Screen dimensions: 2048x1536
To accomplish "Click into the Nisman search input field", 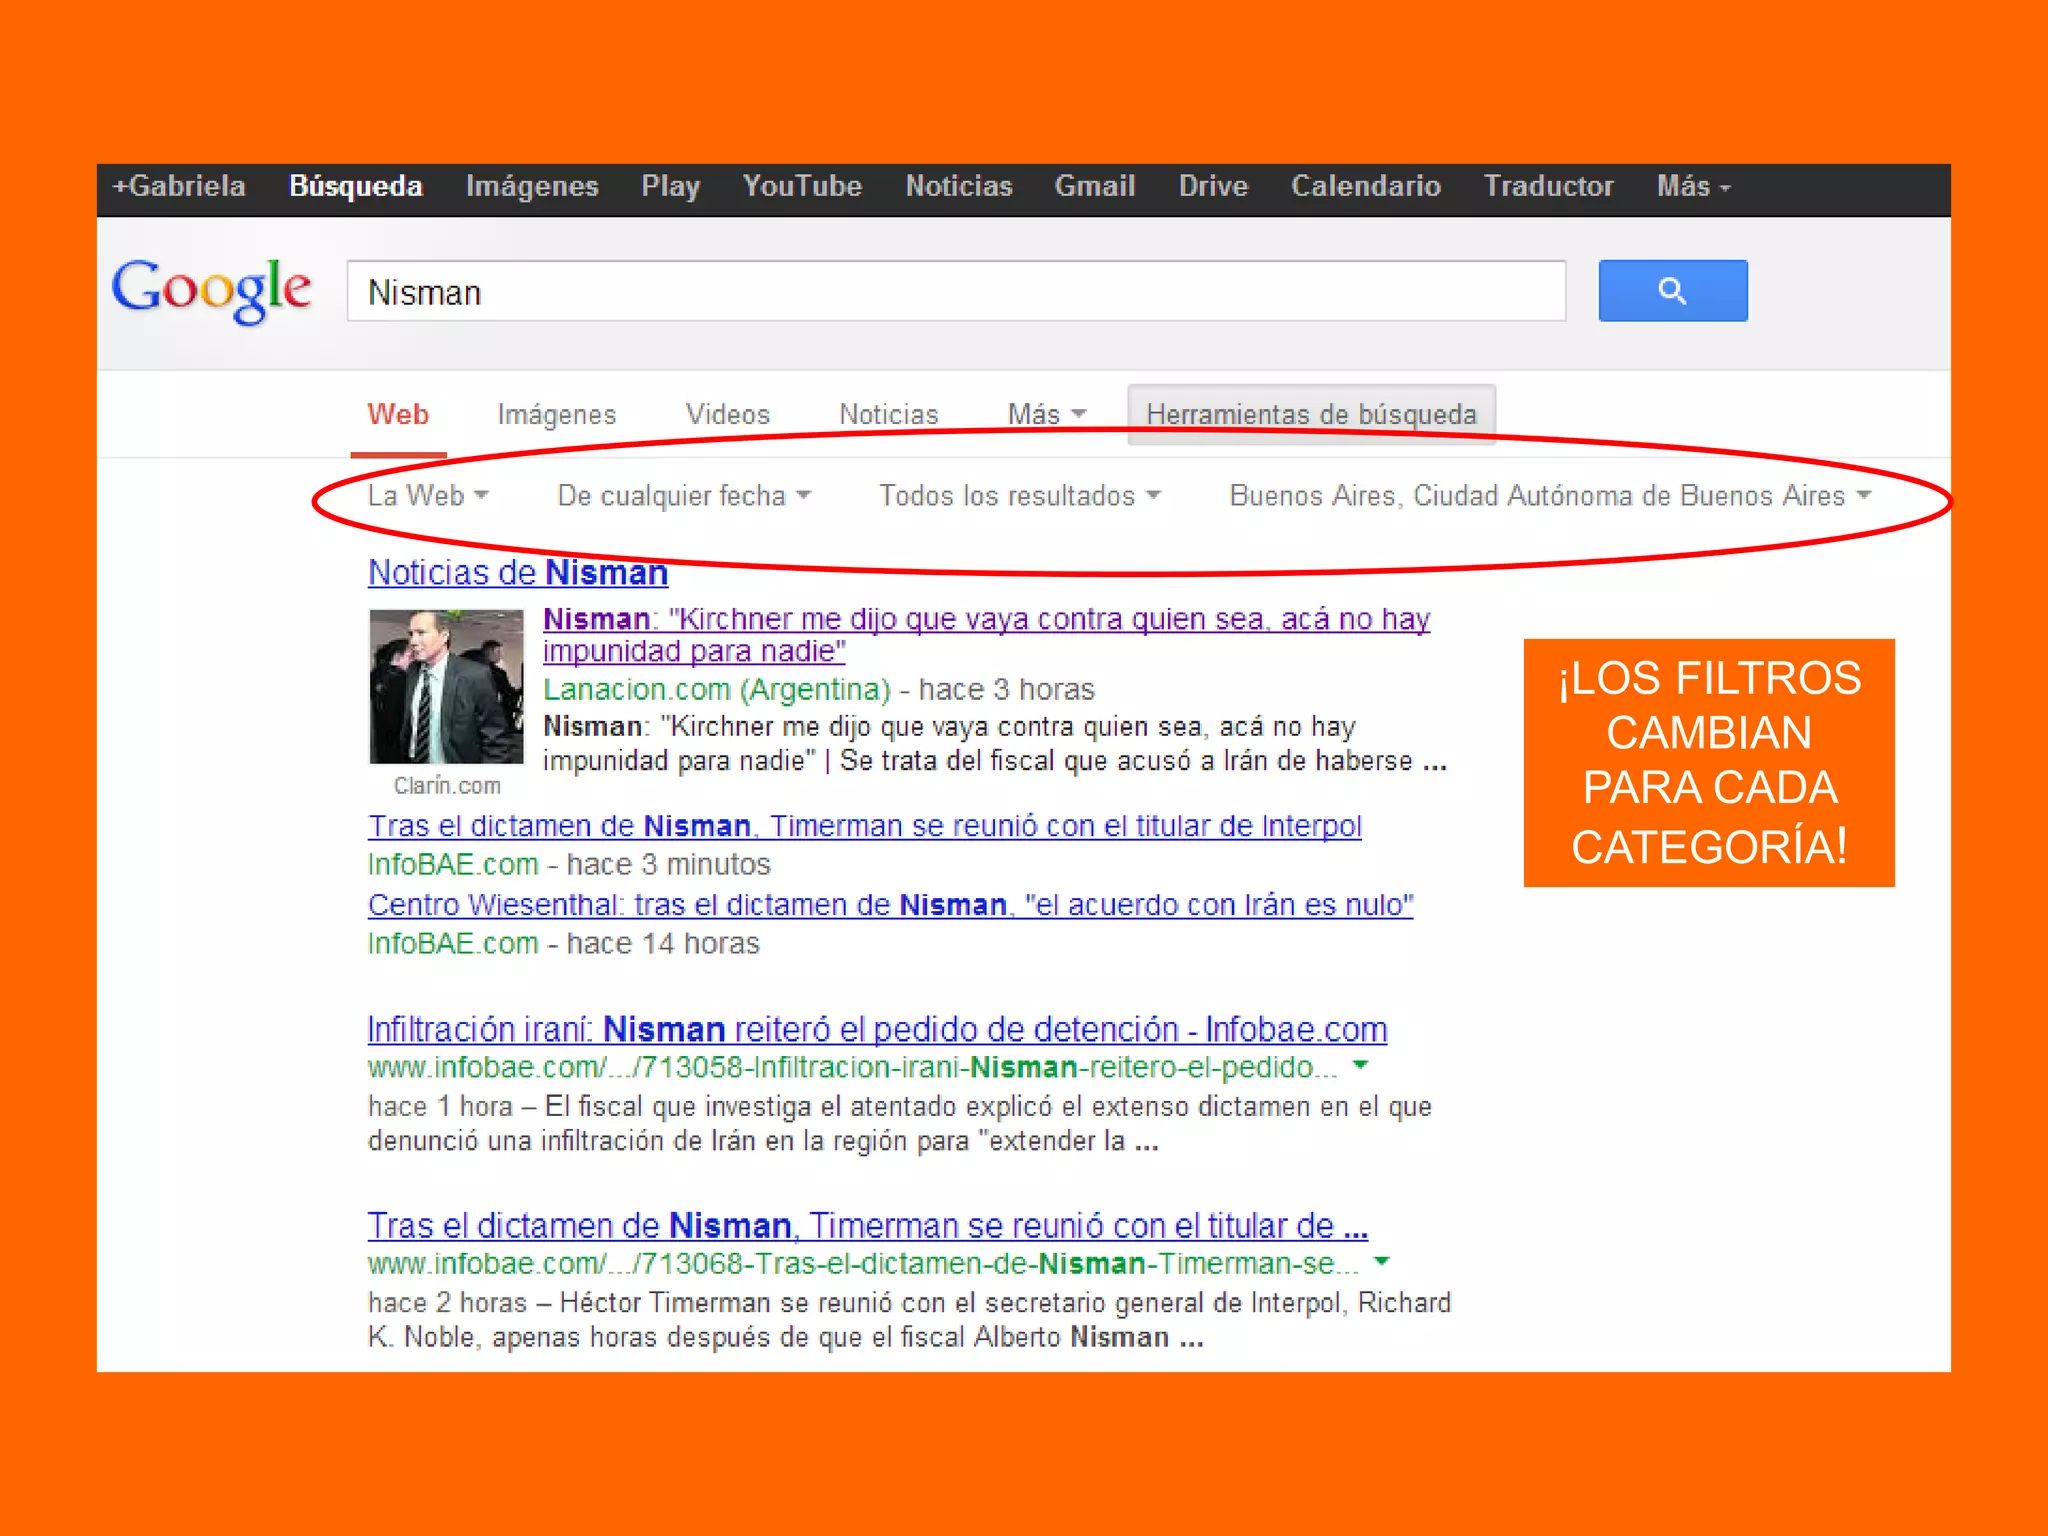I will (x=955, y=292).
